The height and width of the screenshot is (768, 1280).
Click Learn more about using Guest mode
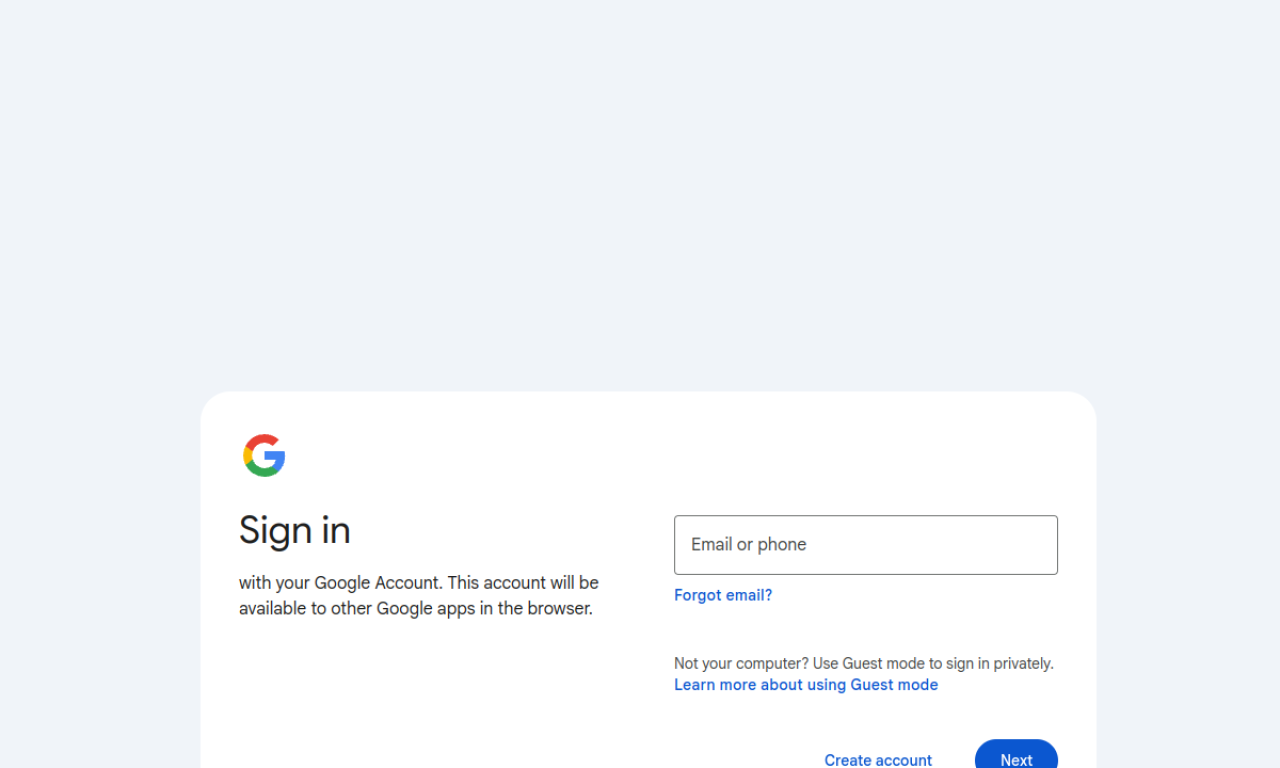806,684
